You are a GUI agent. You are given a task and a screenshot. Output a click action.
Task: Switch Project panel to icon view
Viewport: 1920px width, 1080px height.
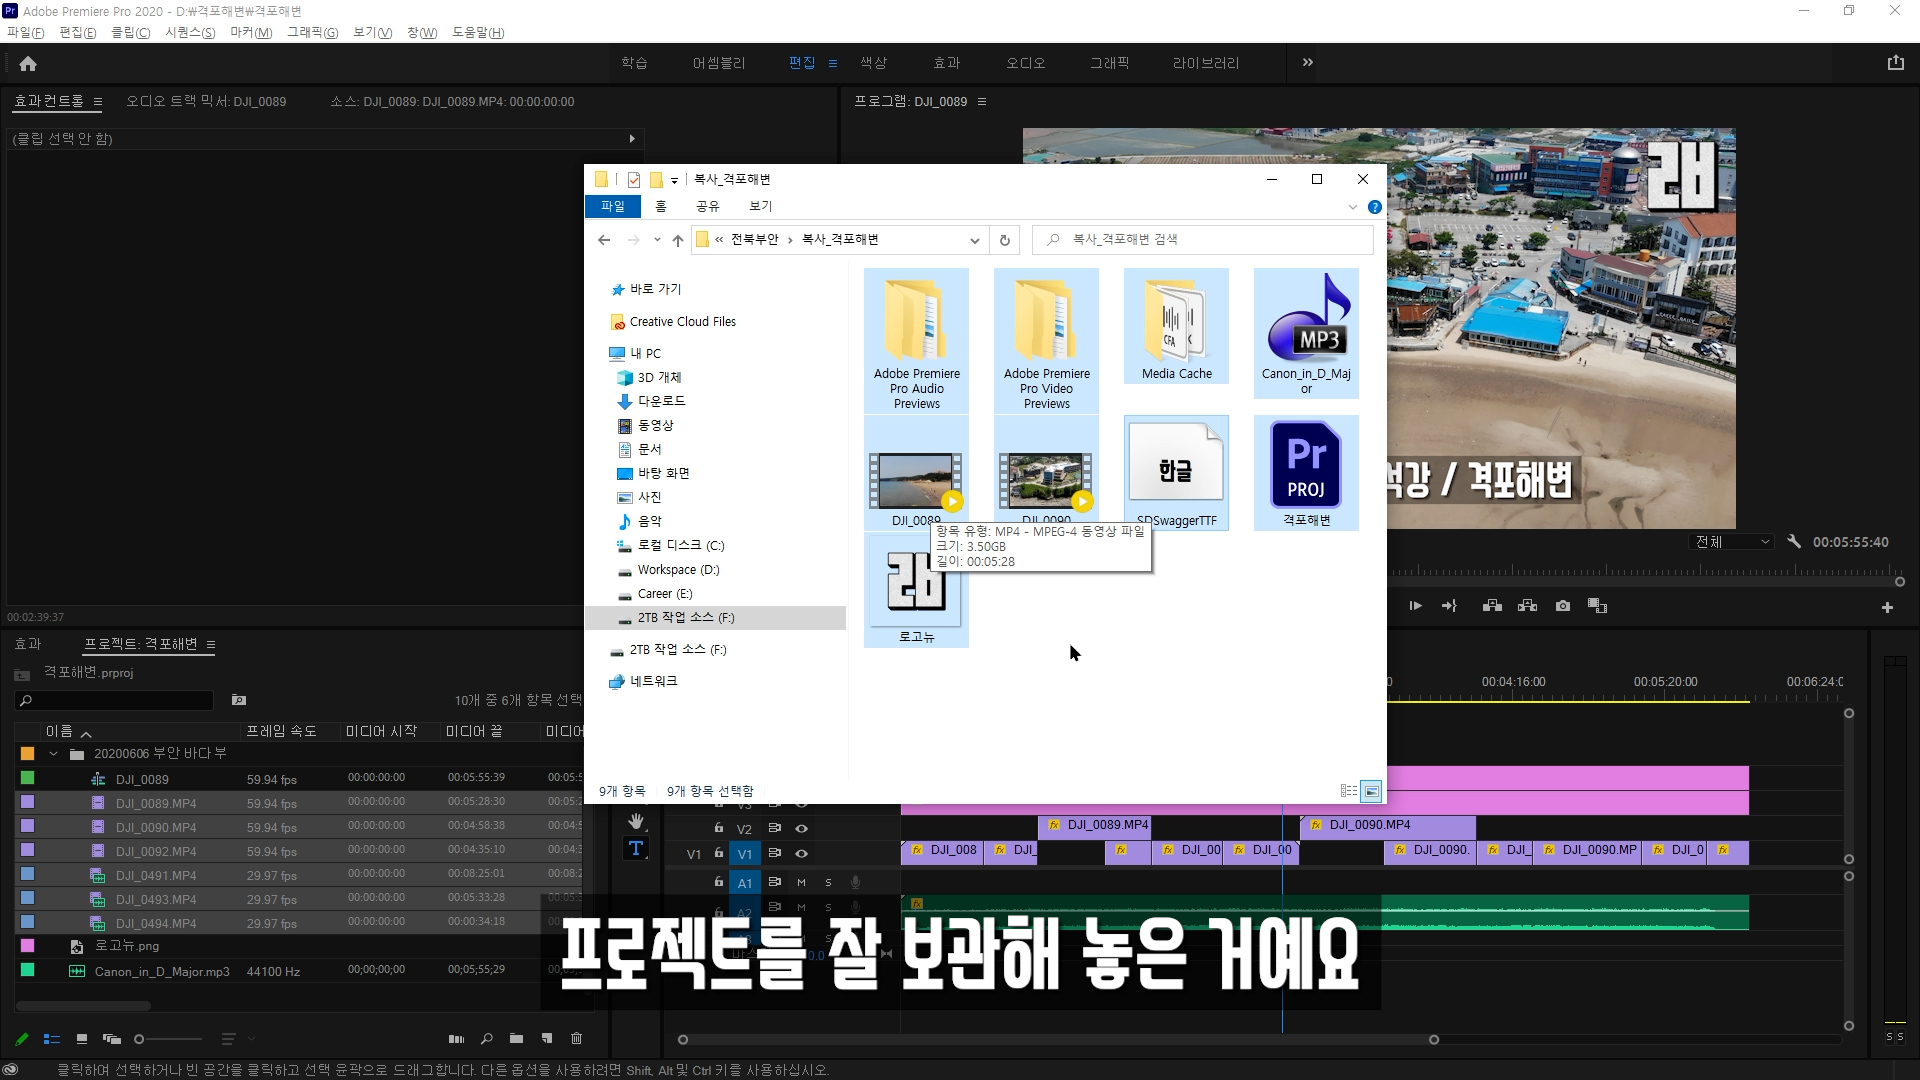pos(82,1039)
